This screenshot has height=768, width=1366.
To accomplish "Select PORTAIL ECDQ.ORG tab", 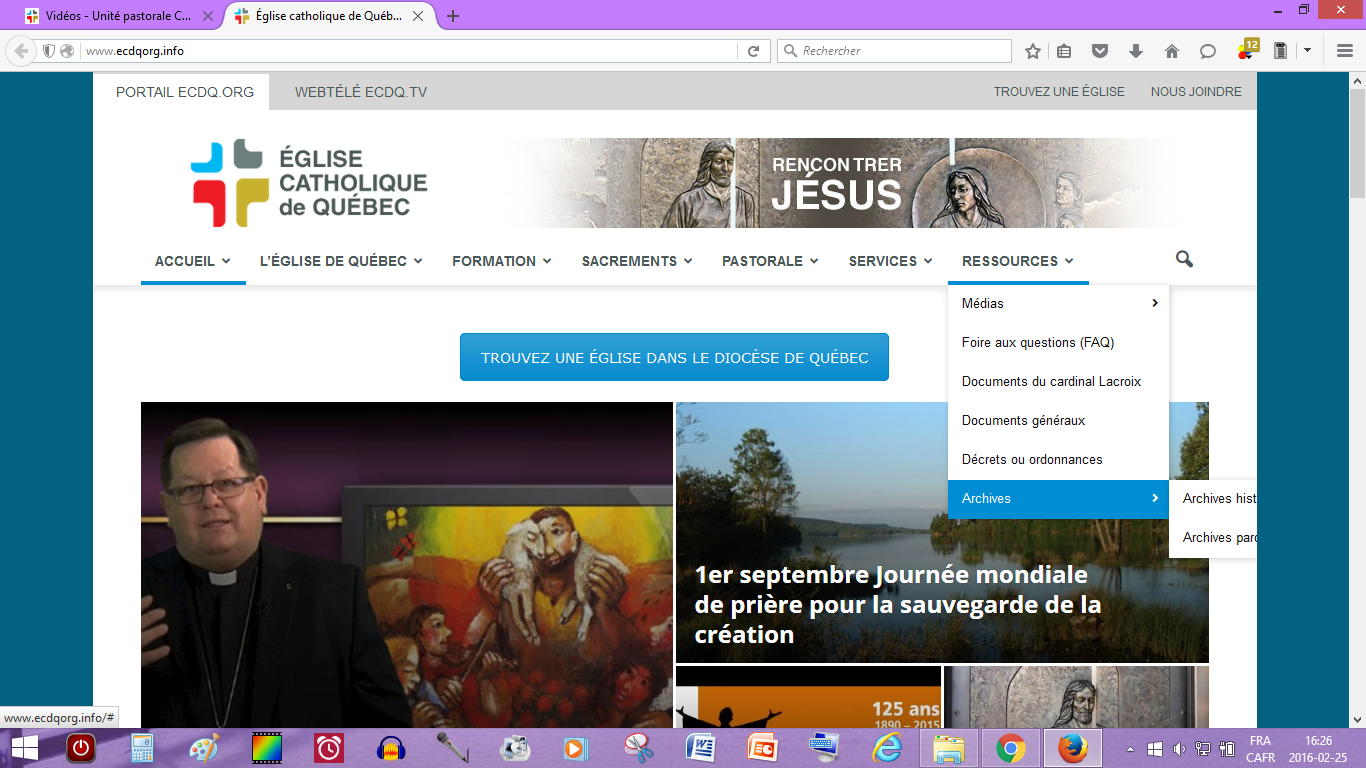I will click(x=185, y=92).
